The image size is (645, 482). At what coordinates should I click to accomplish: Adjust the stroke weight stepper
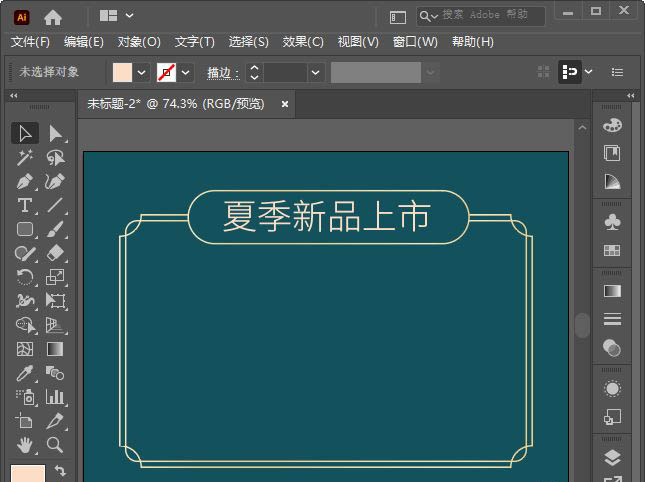(x=255, y=73)
